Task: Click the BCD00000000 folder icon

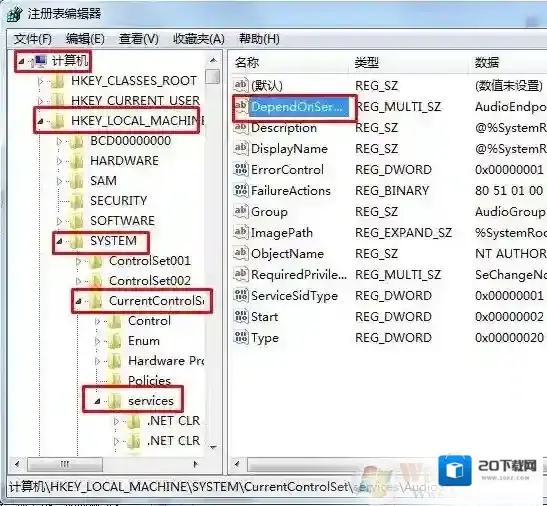Action: click(x=77, y=141)
